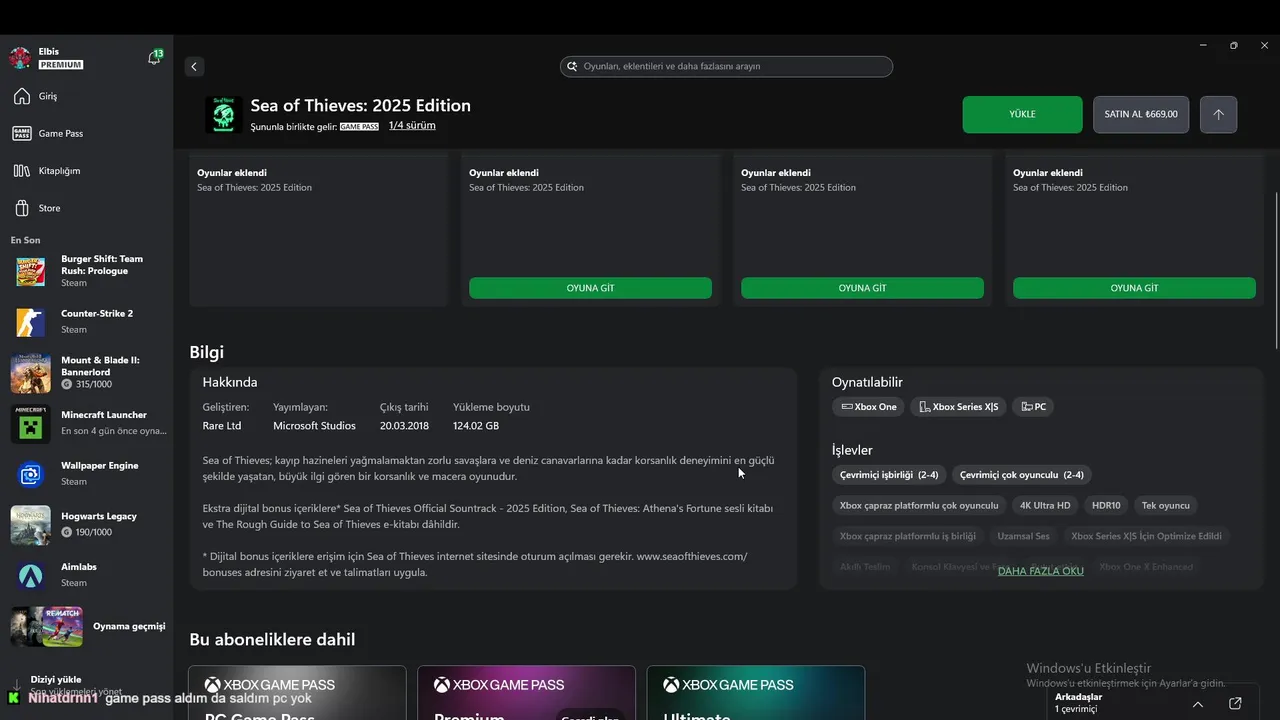This screenshot has width=1280, height=720.
Task: Click the Sea of Thieves: 2025 Edition title
Action: tap(360, 105)
